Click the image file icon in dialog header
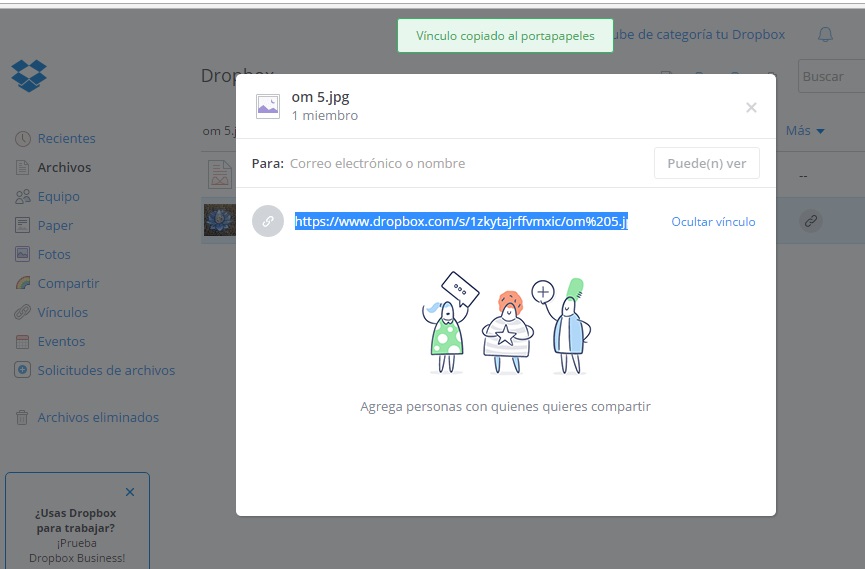The image size is (865, 569). (x=268, y=106)
